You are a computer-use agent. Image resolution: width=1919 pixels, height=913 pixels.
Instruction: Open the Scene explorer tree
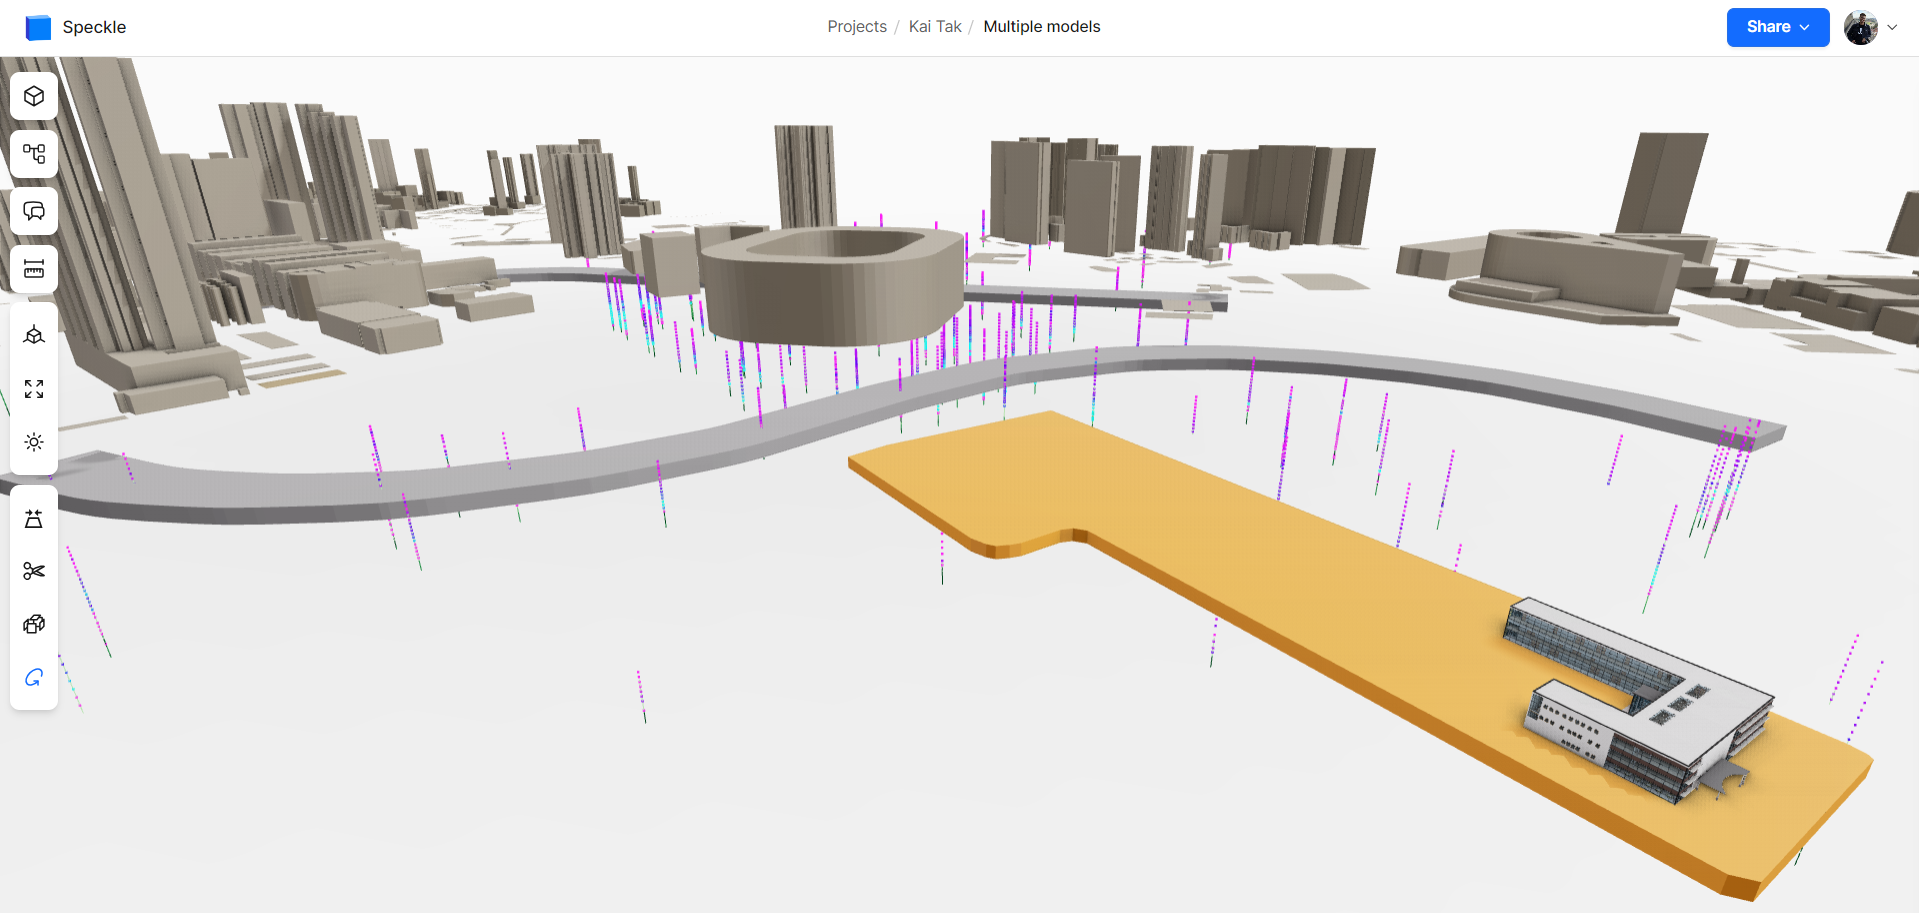(34, 154)
